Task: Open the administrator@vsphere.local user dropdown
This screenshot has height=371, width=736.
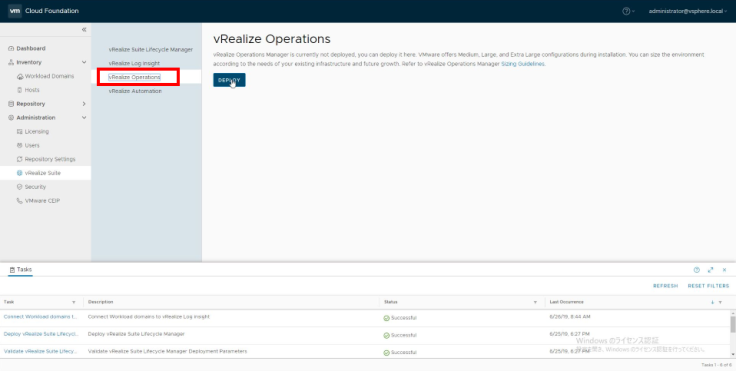Action: [688, 11]
